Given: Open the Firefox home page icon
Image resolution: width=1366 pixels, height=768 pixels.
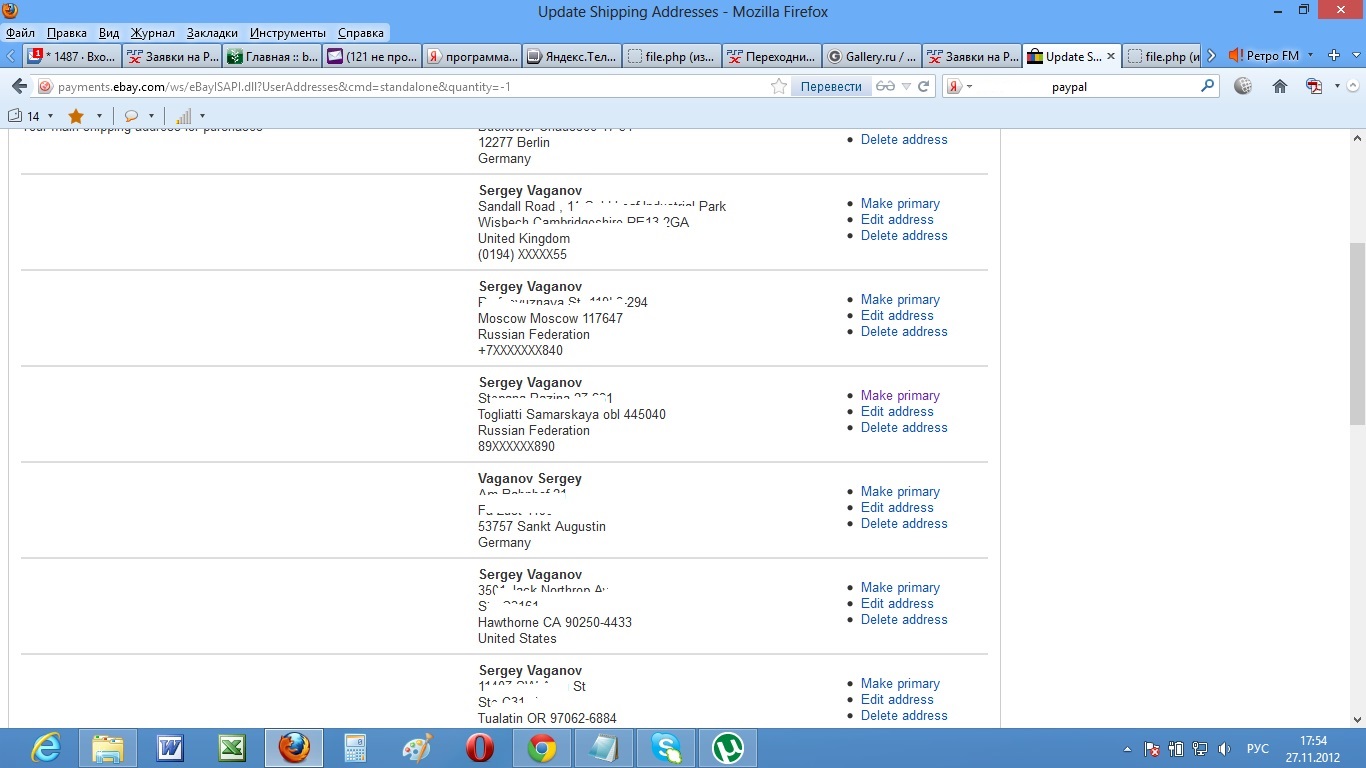Looking at the screenshot, I should pyautogui.click(x=1279, y=87).
